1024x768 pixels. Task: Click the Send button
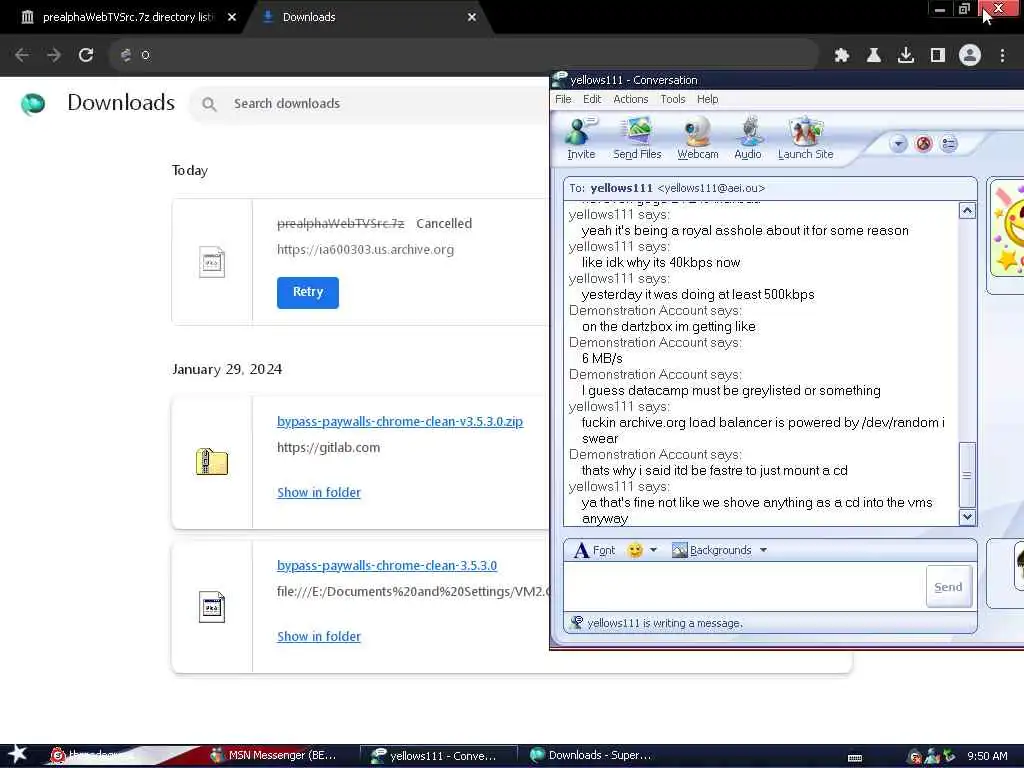(948, 586)
